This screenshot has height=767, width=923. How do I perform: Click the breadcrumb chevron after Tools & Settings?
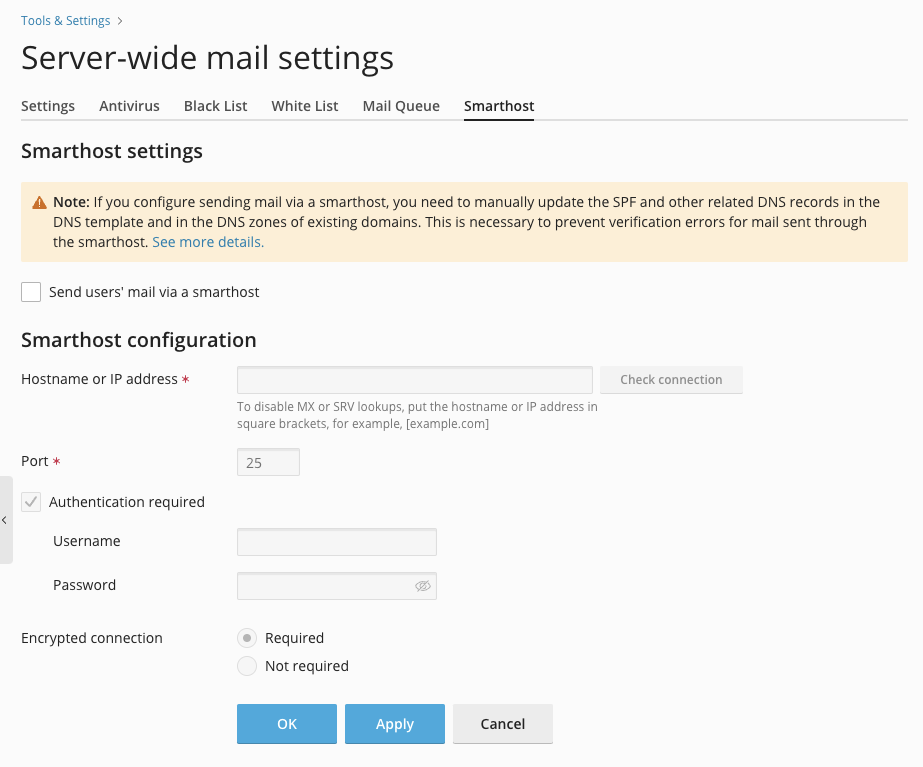120,21
